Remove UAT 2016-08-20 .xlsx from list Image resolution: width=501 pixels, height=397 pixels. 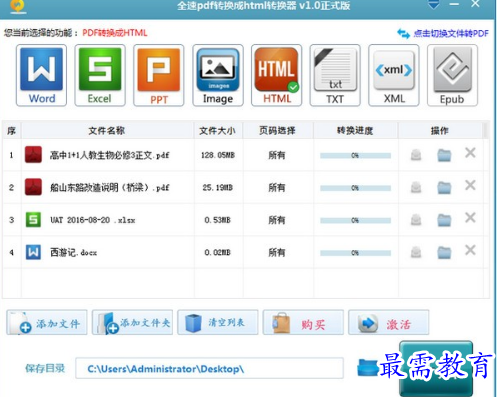(x=470, y=218)
